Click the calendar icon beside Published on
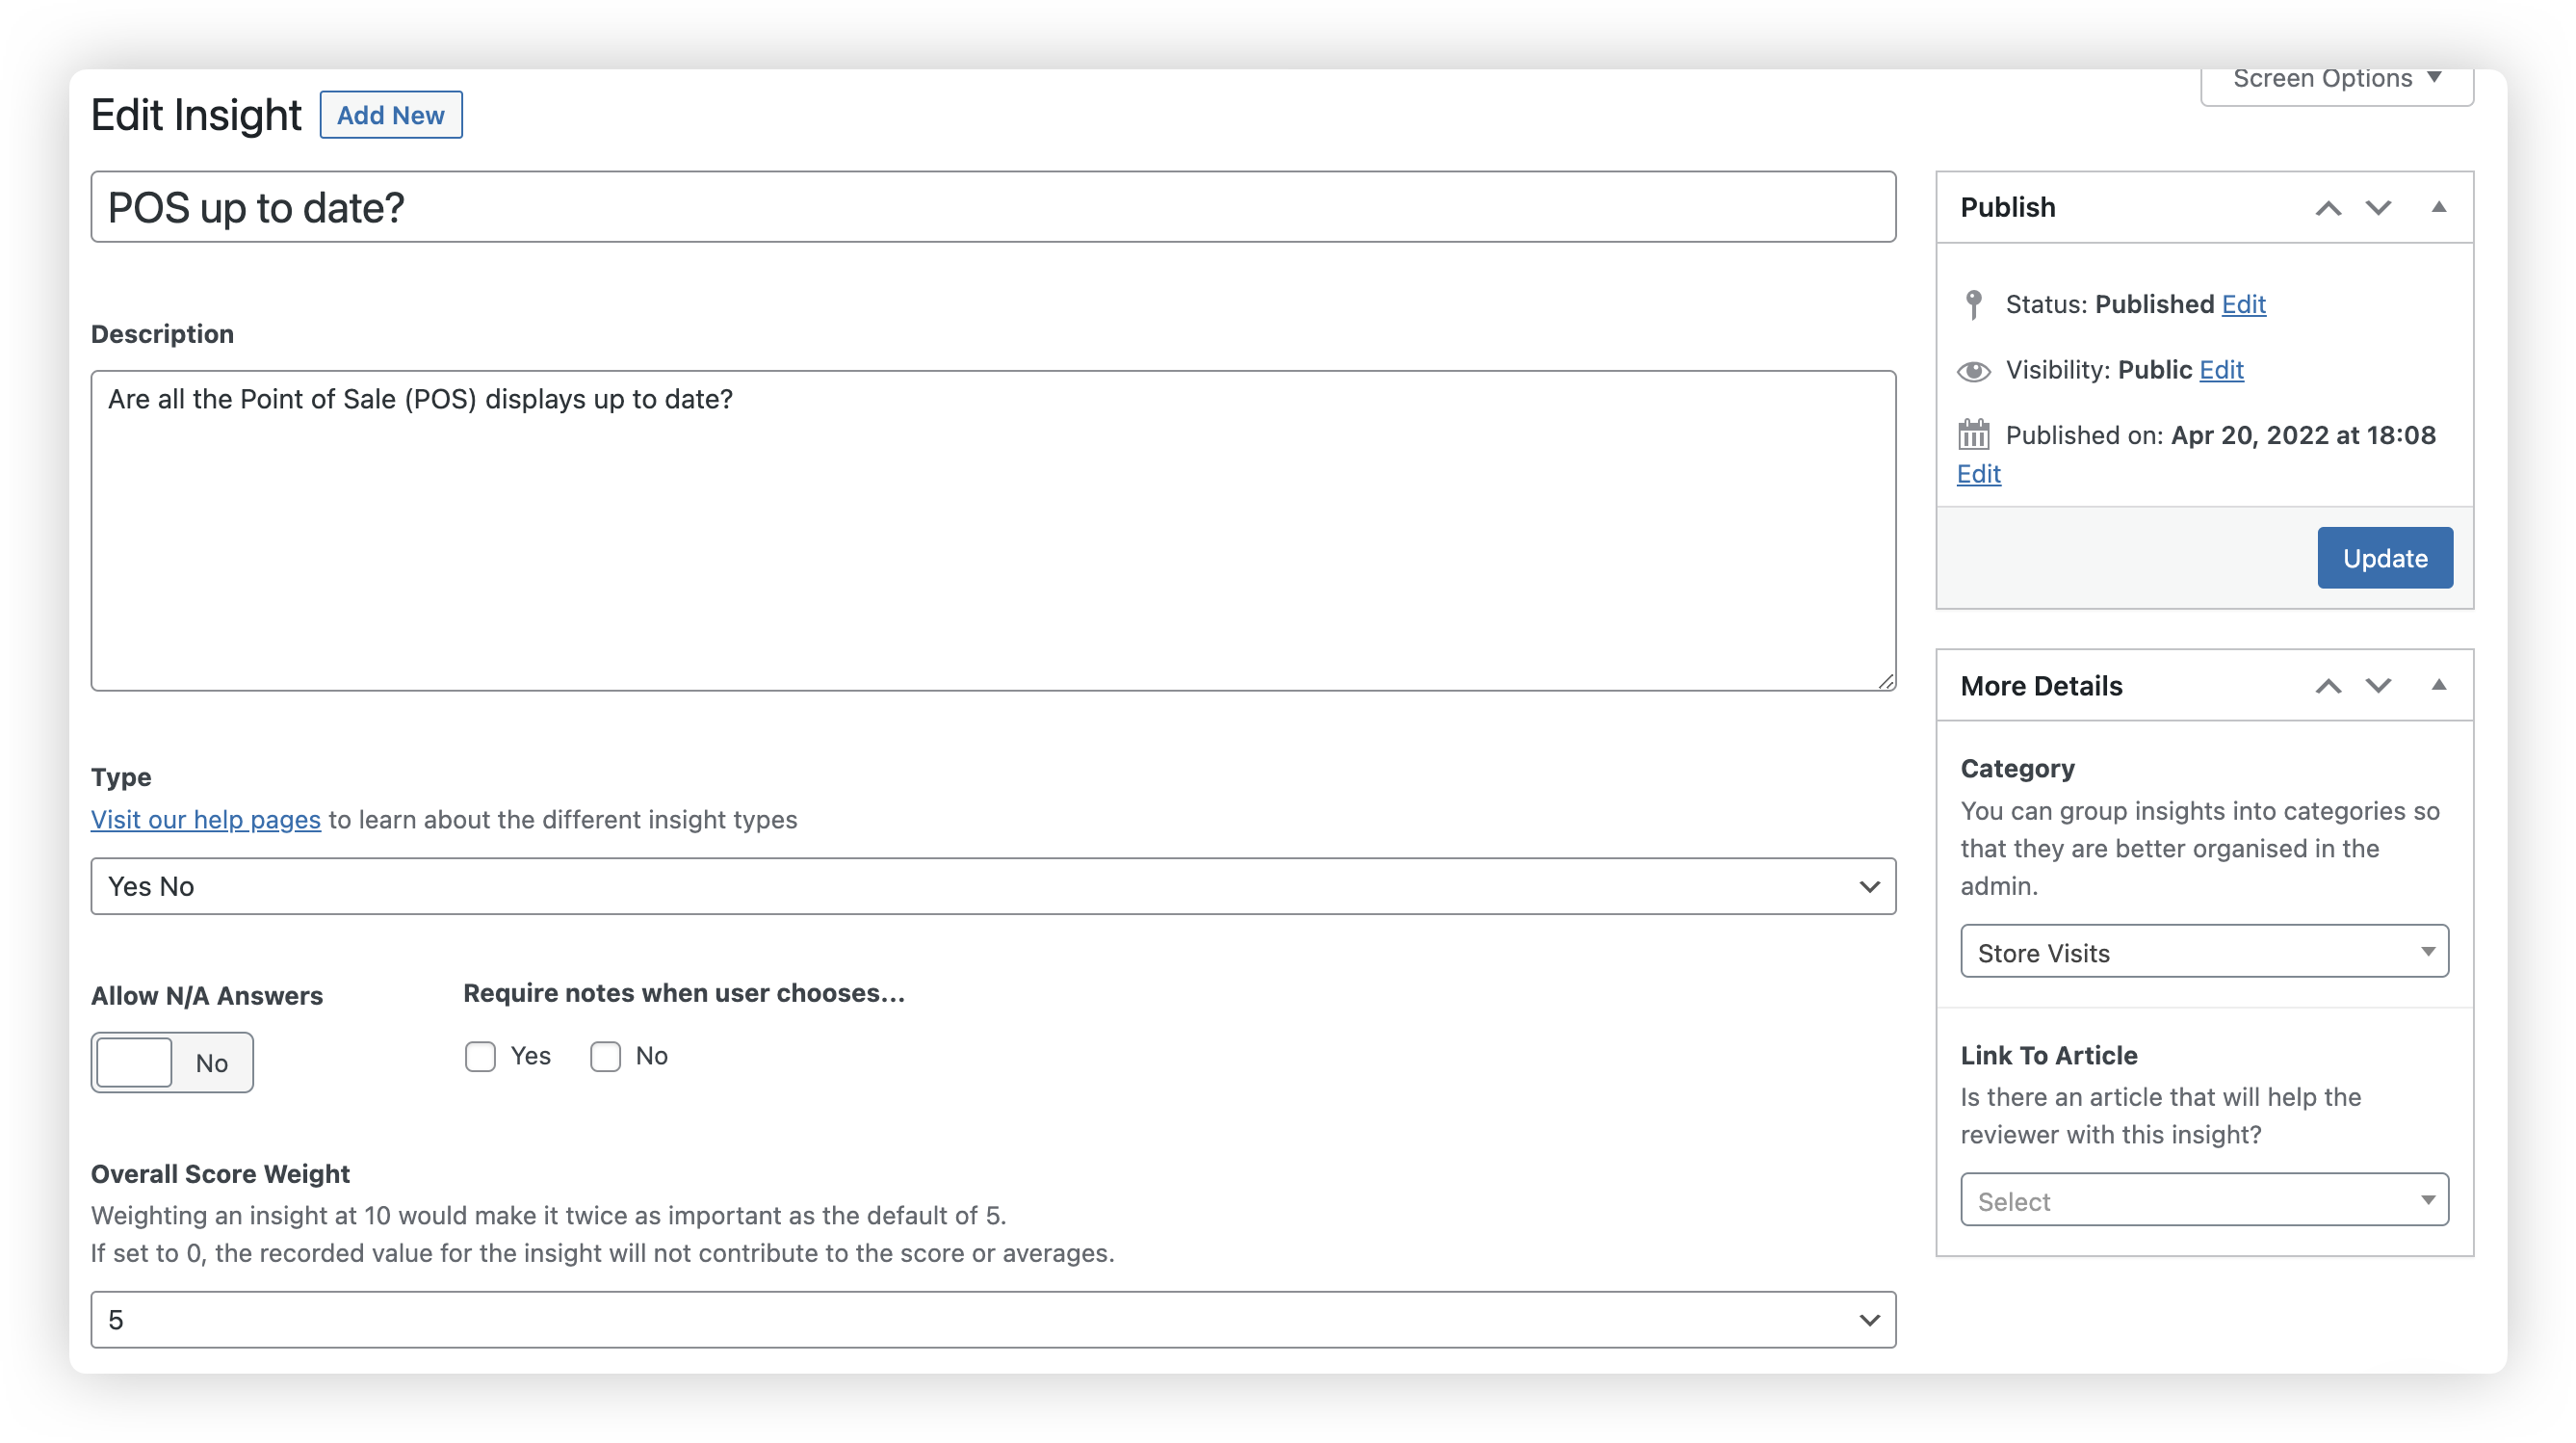The width and height of the screenshot is (2576, 1443). coord(1973,435)
